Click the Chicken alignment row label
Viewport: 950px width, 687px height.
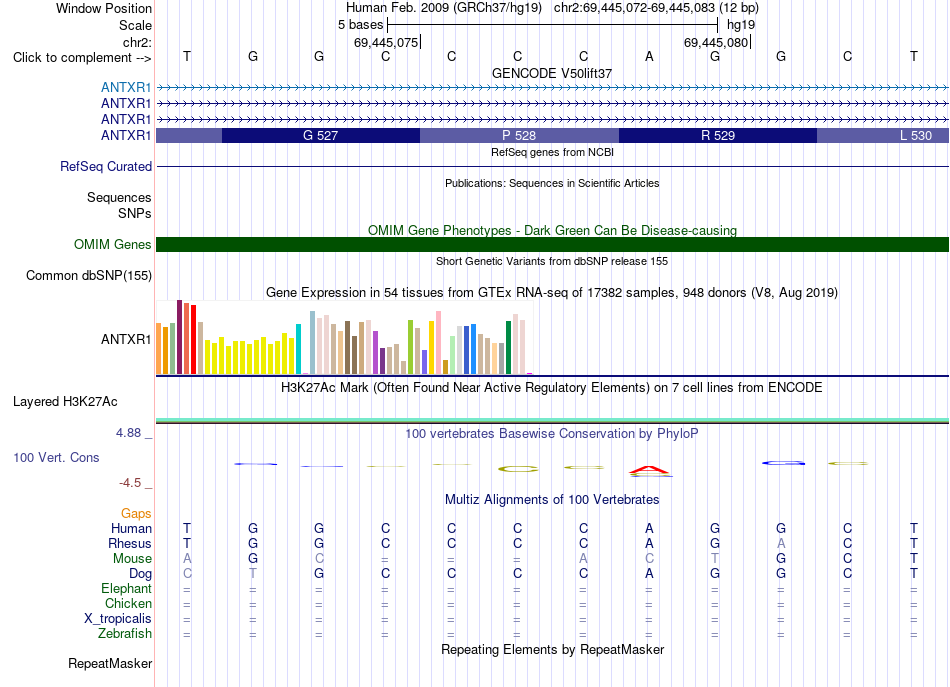tap(128, 603)
